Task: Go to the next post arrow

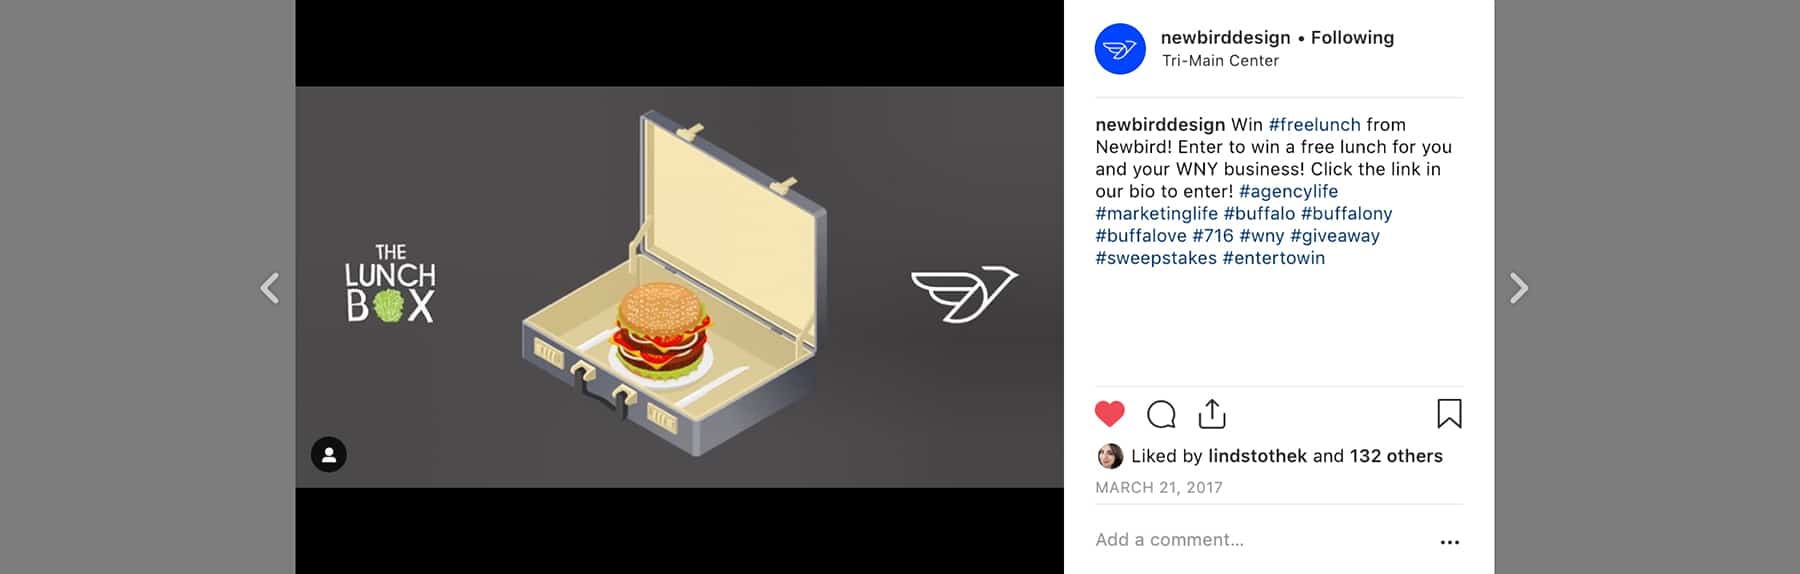Action: tap(1519, 288)
